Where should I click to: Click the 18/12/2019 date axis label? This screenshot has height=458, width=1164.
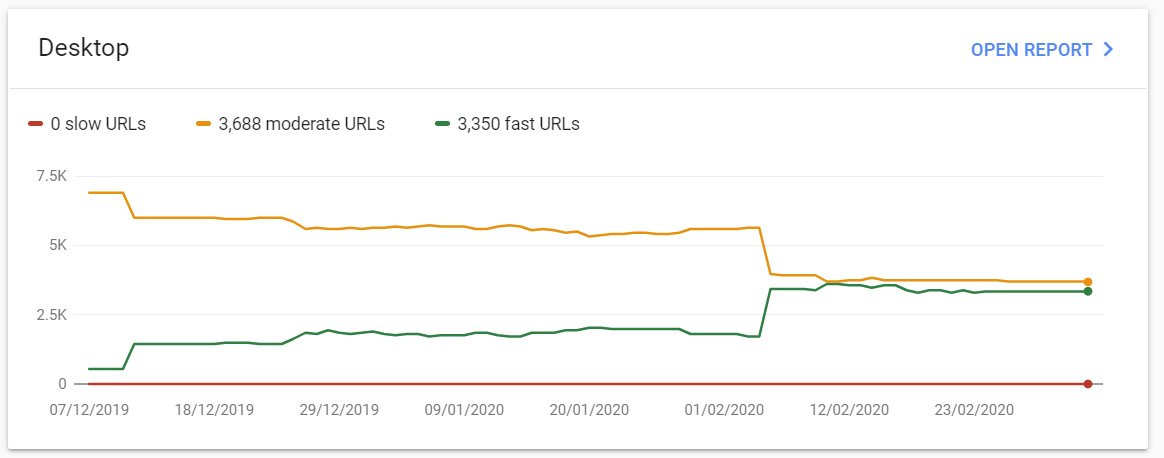[x=214, y=410]
